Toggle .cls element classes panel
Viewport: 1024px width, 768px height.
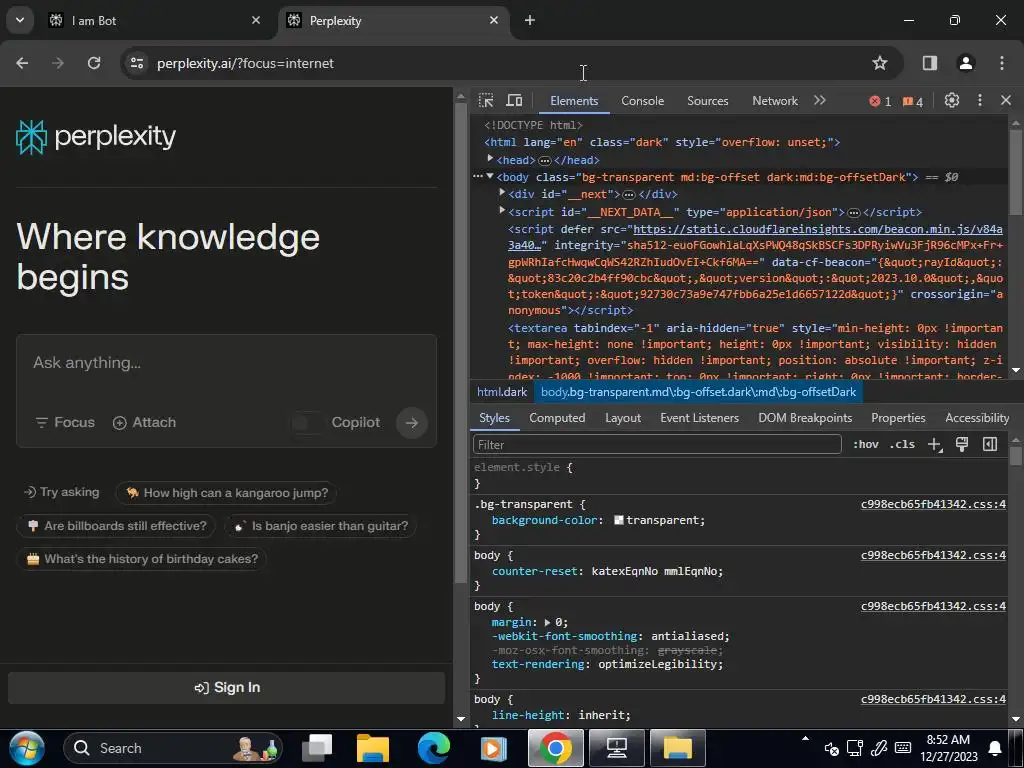pyautogui.click(x=902, y=445)
